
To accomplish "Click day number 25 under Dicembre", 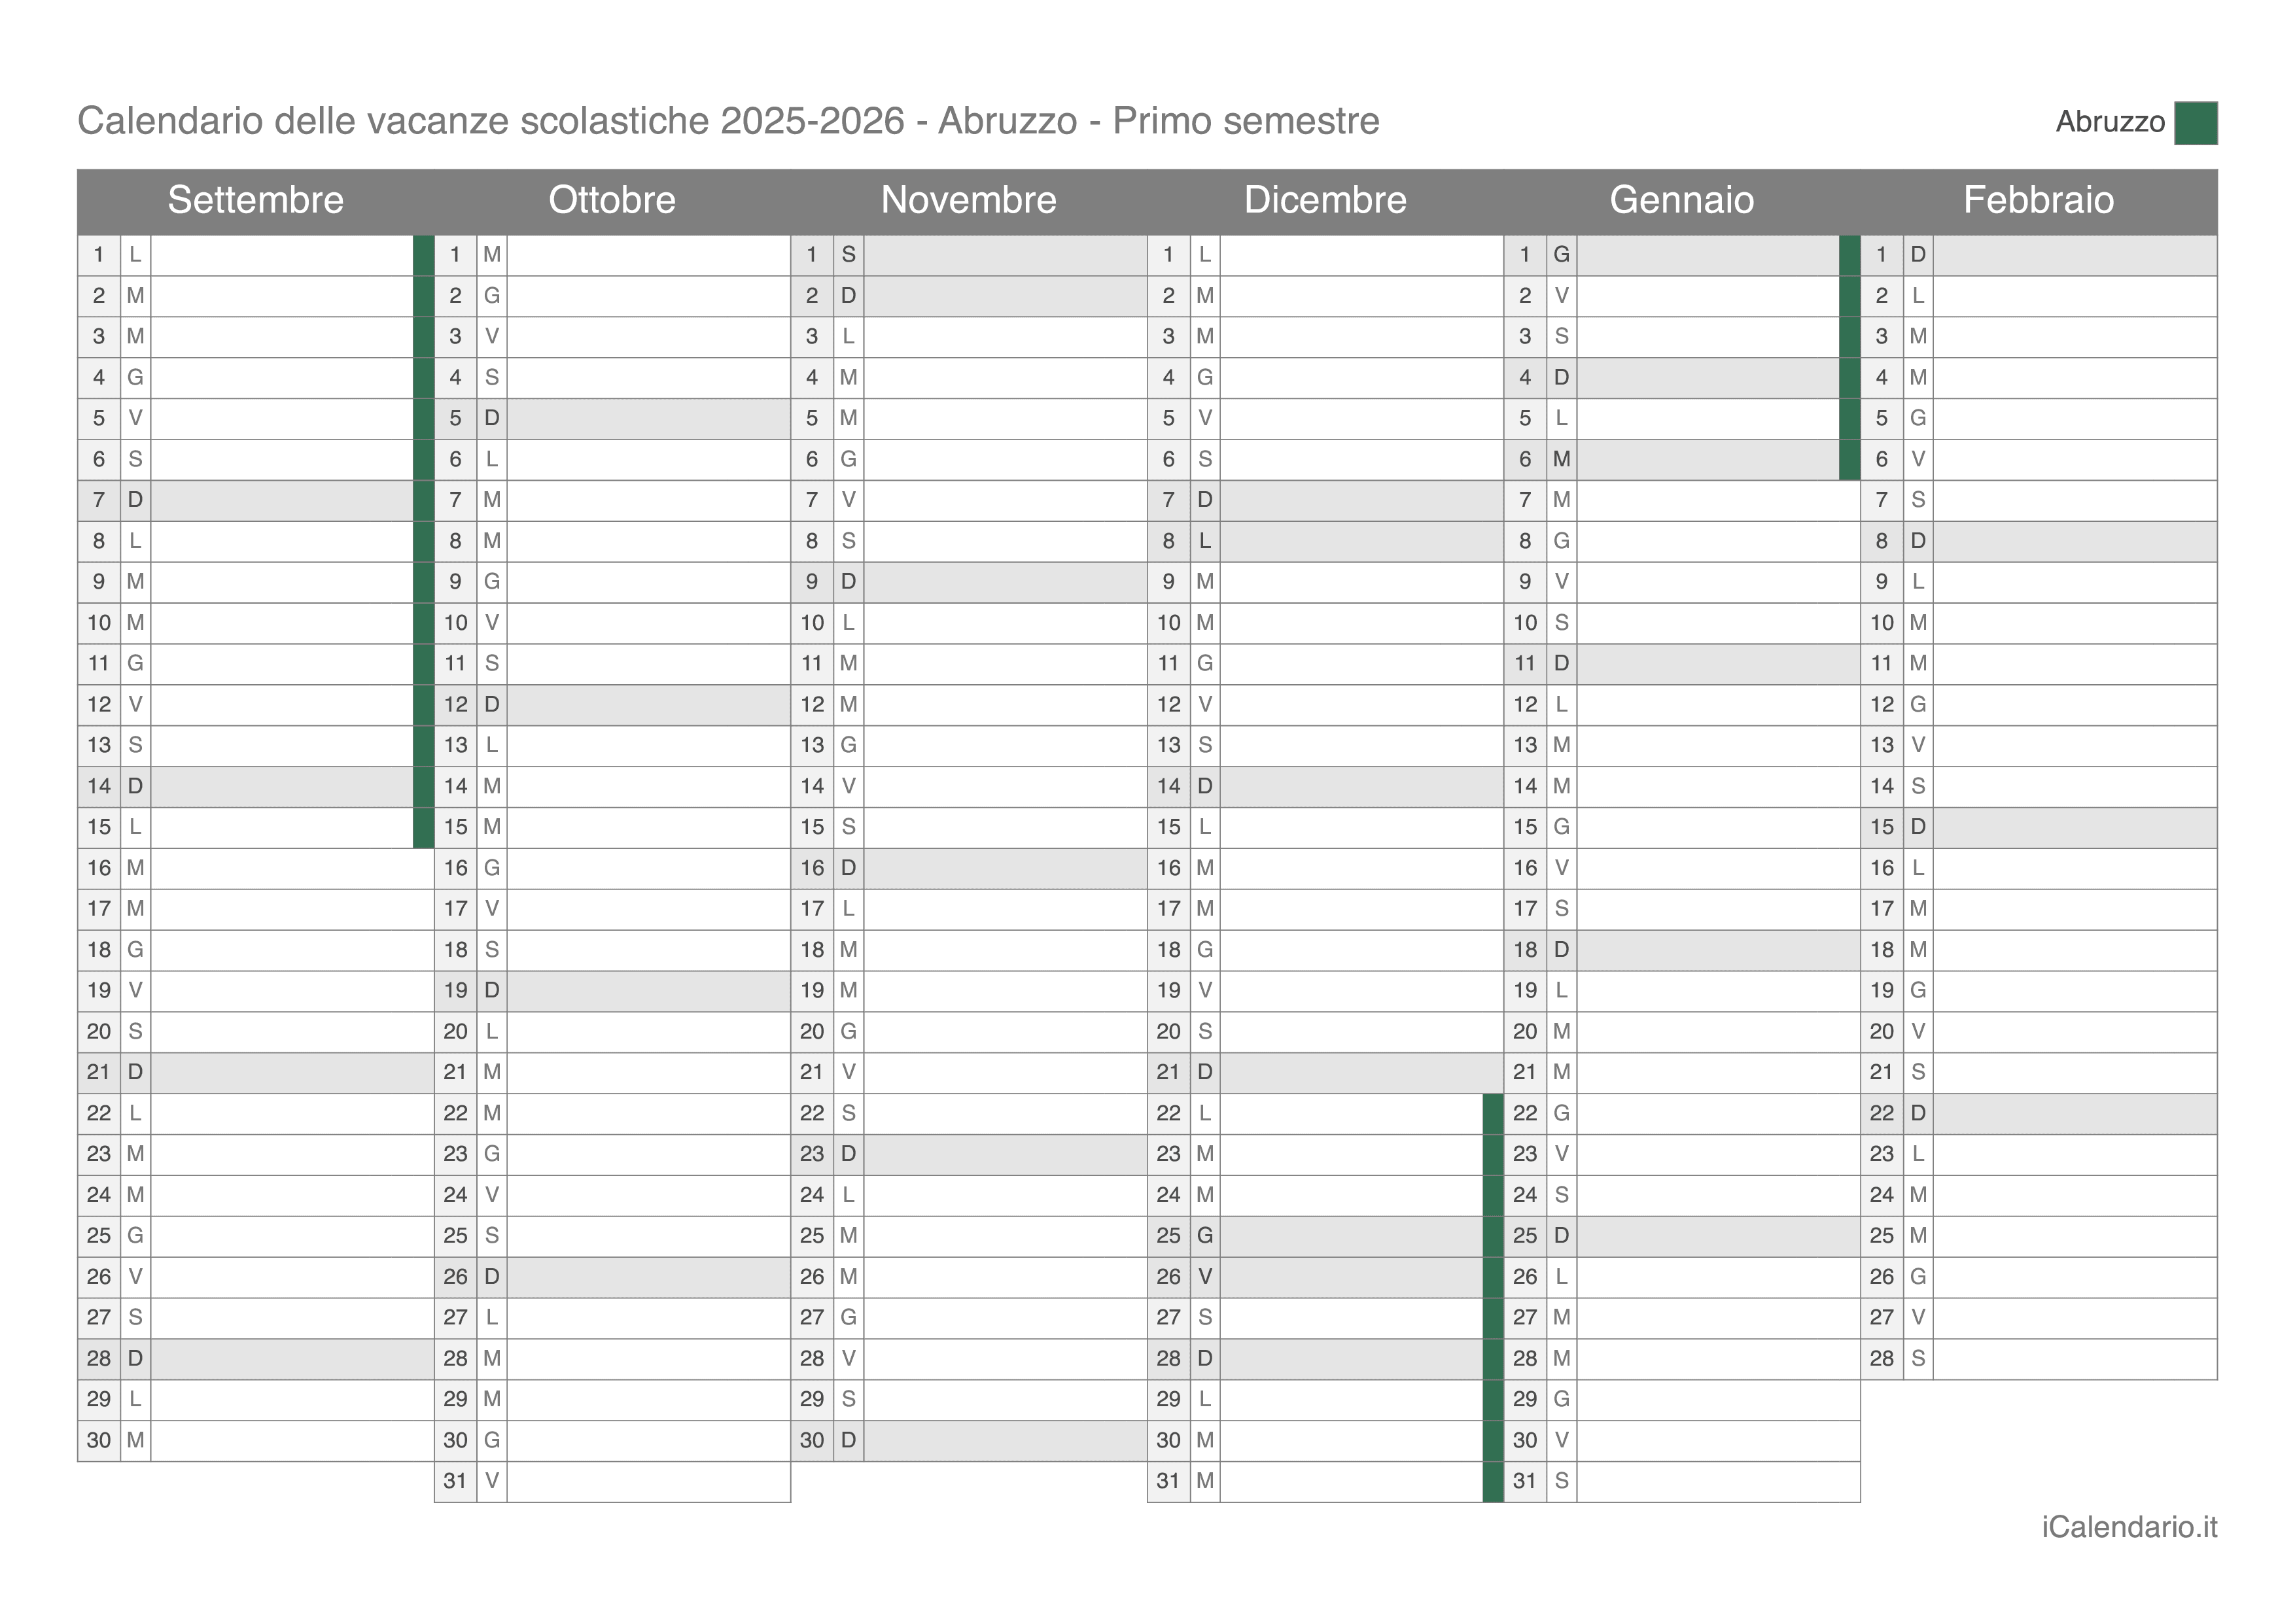I will tap(1168, 1236).
